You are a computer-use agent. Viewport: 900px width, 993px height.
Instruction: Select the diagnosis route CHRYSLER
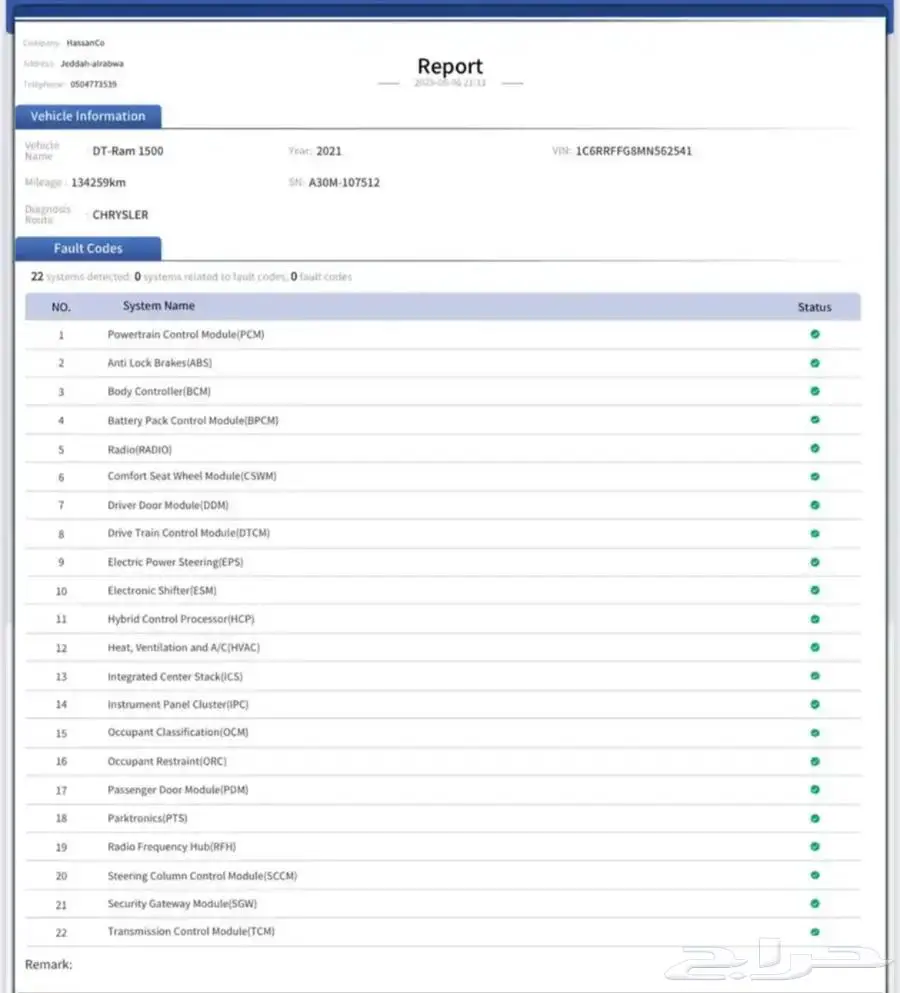click(120, 215)
